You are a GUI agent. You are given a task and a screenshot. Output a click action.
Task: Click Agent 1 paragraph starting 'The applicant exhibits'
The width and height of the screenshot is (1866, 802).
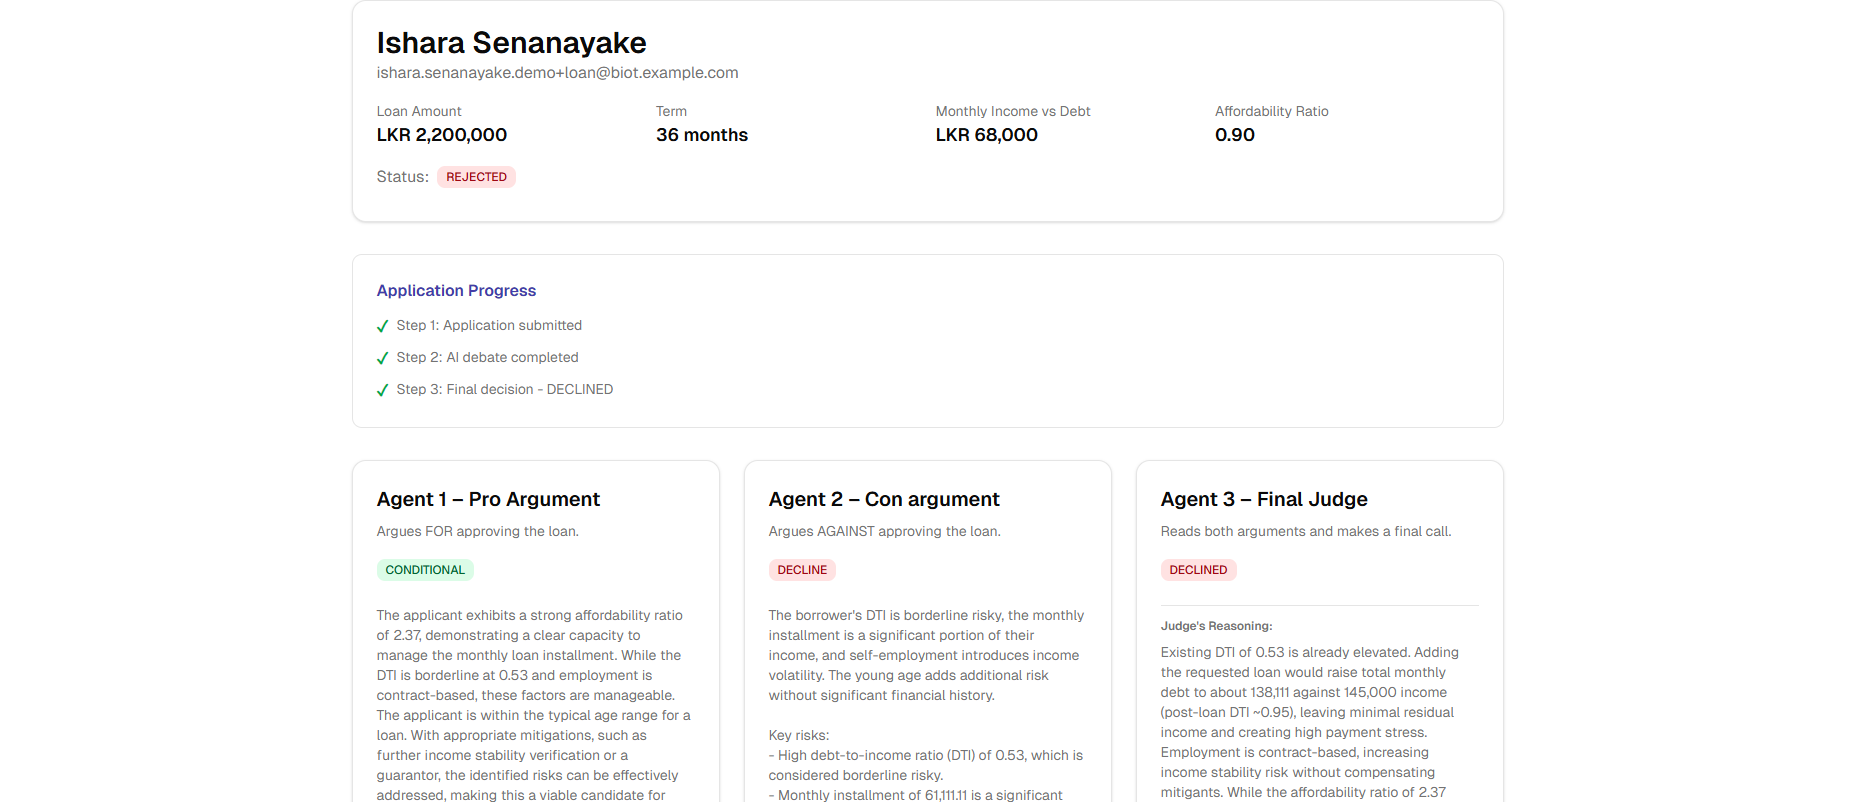click(534, 705)
